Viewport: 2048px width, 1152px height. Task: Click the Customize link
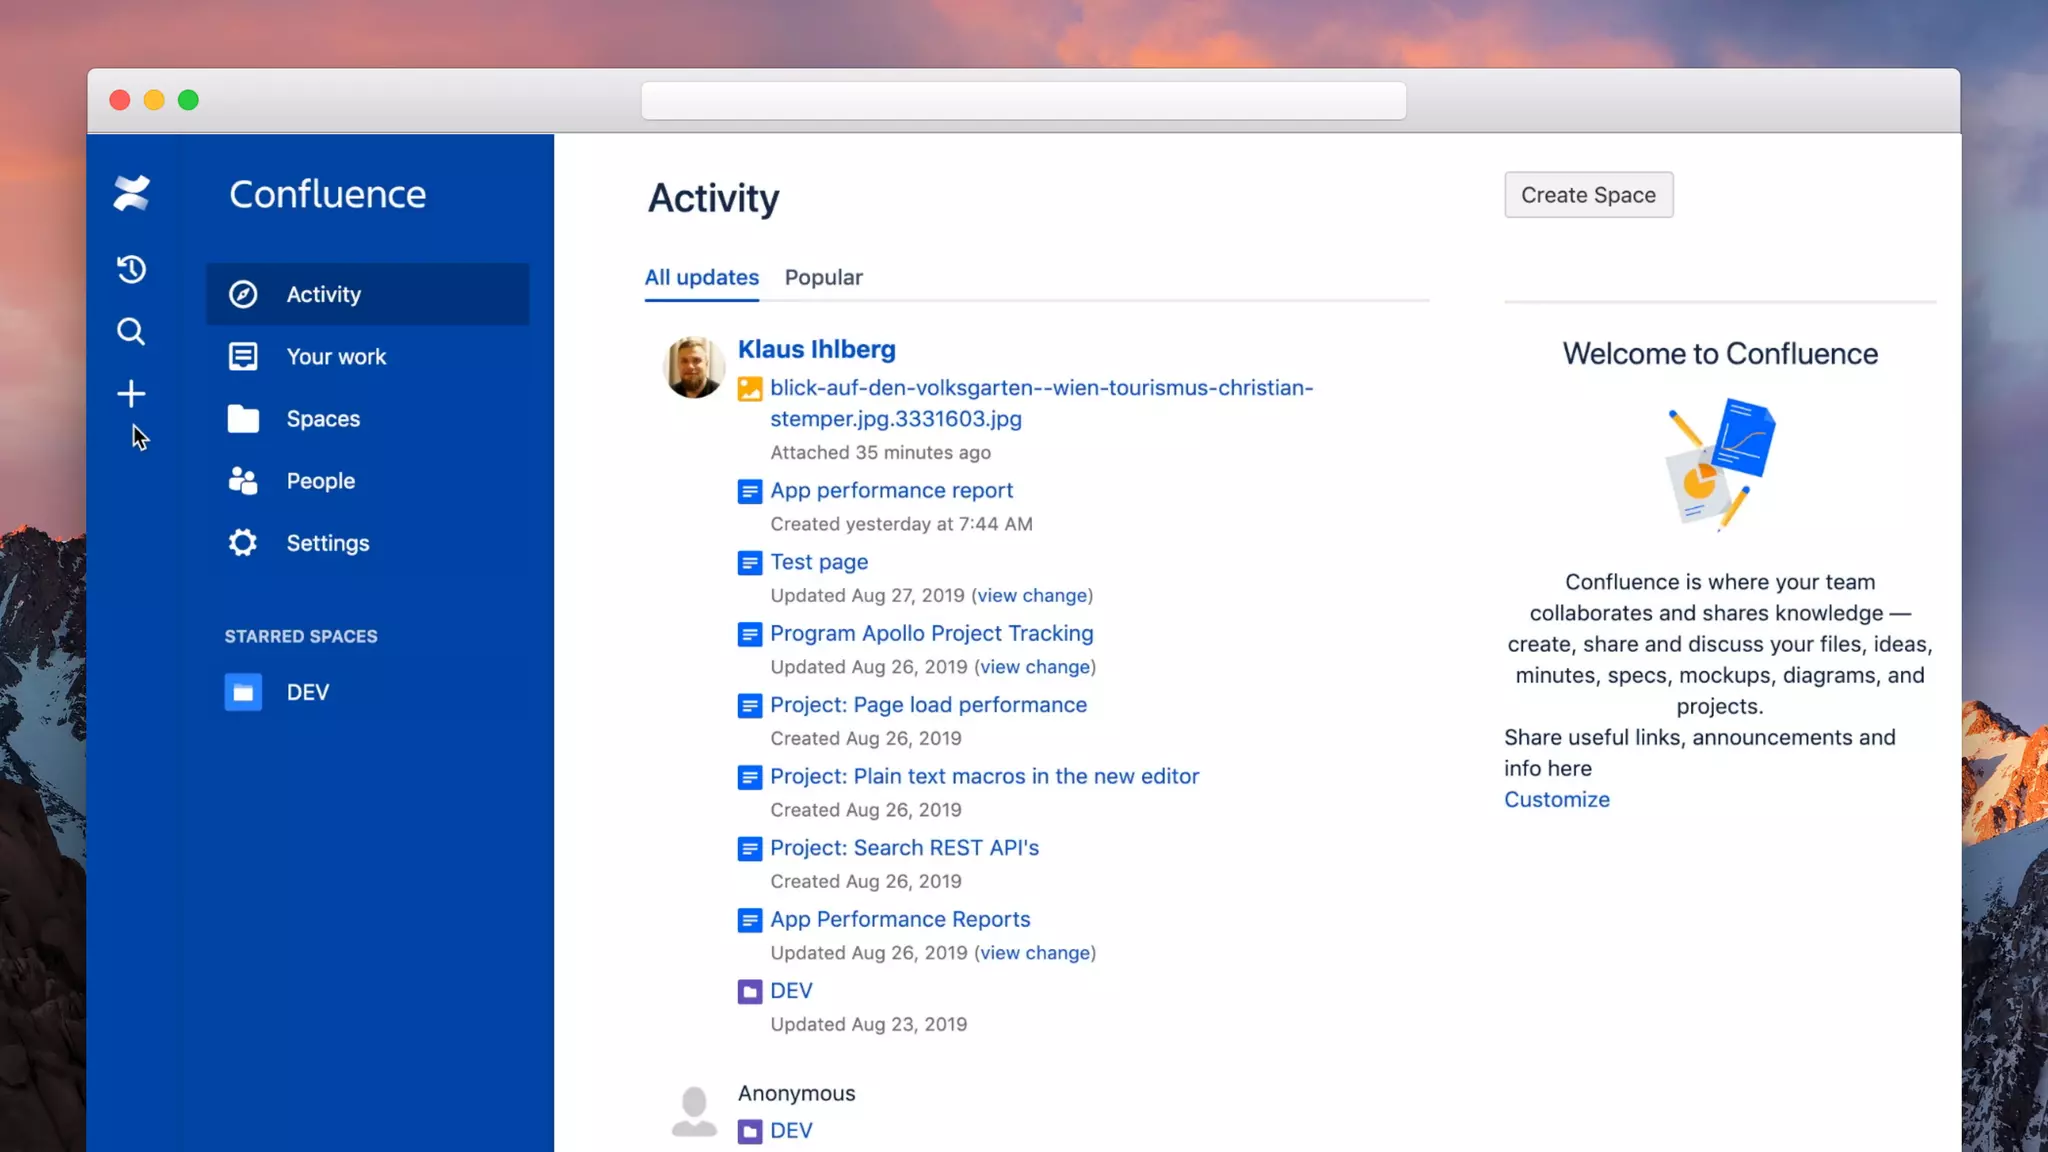[1556, 799]
